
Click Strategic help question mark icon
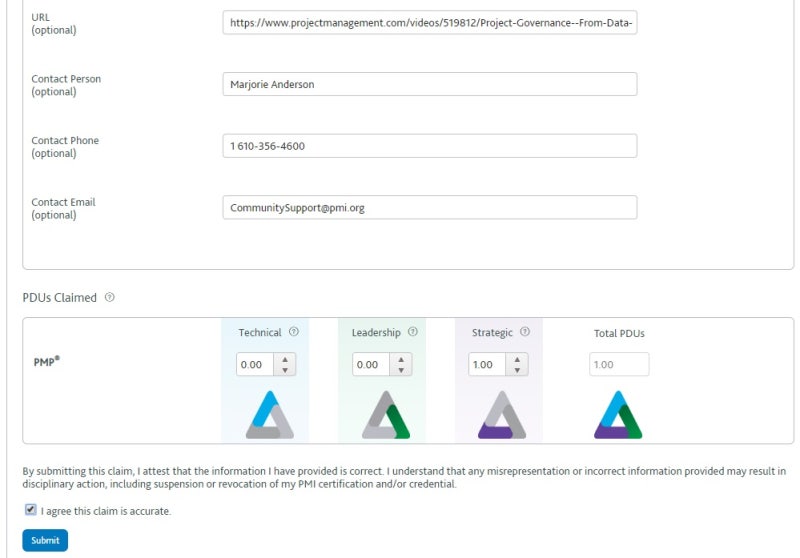[525, 332]
